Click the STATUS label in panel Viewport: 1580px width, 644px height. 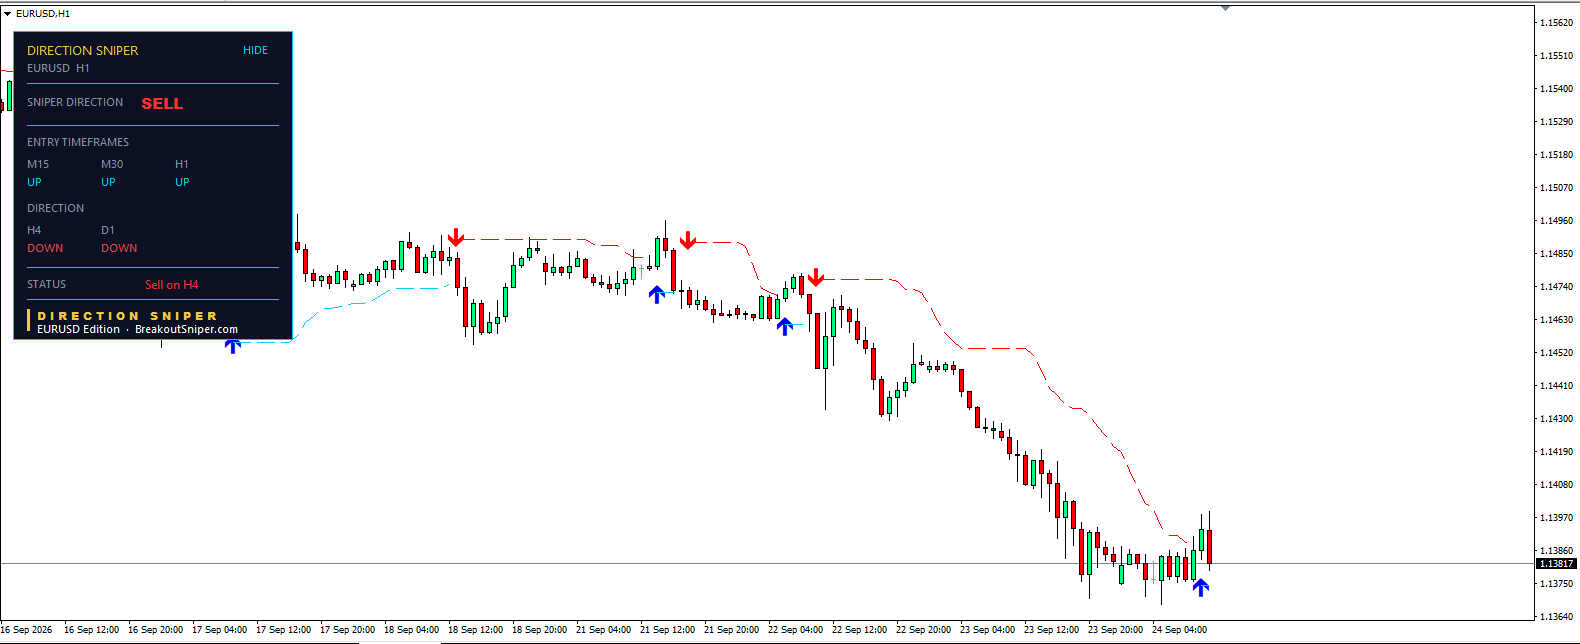click(x=46, y=284)
